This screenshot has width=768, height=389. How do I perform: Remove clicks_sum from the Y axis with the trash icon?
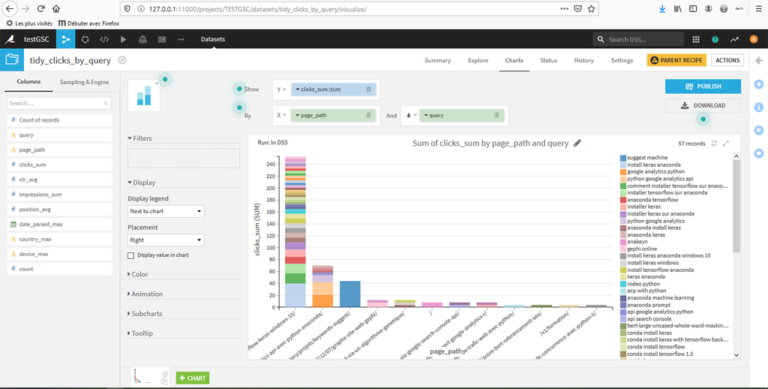[x=368, y=89]
